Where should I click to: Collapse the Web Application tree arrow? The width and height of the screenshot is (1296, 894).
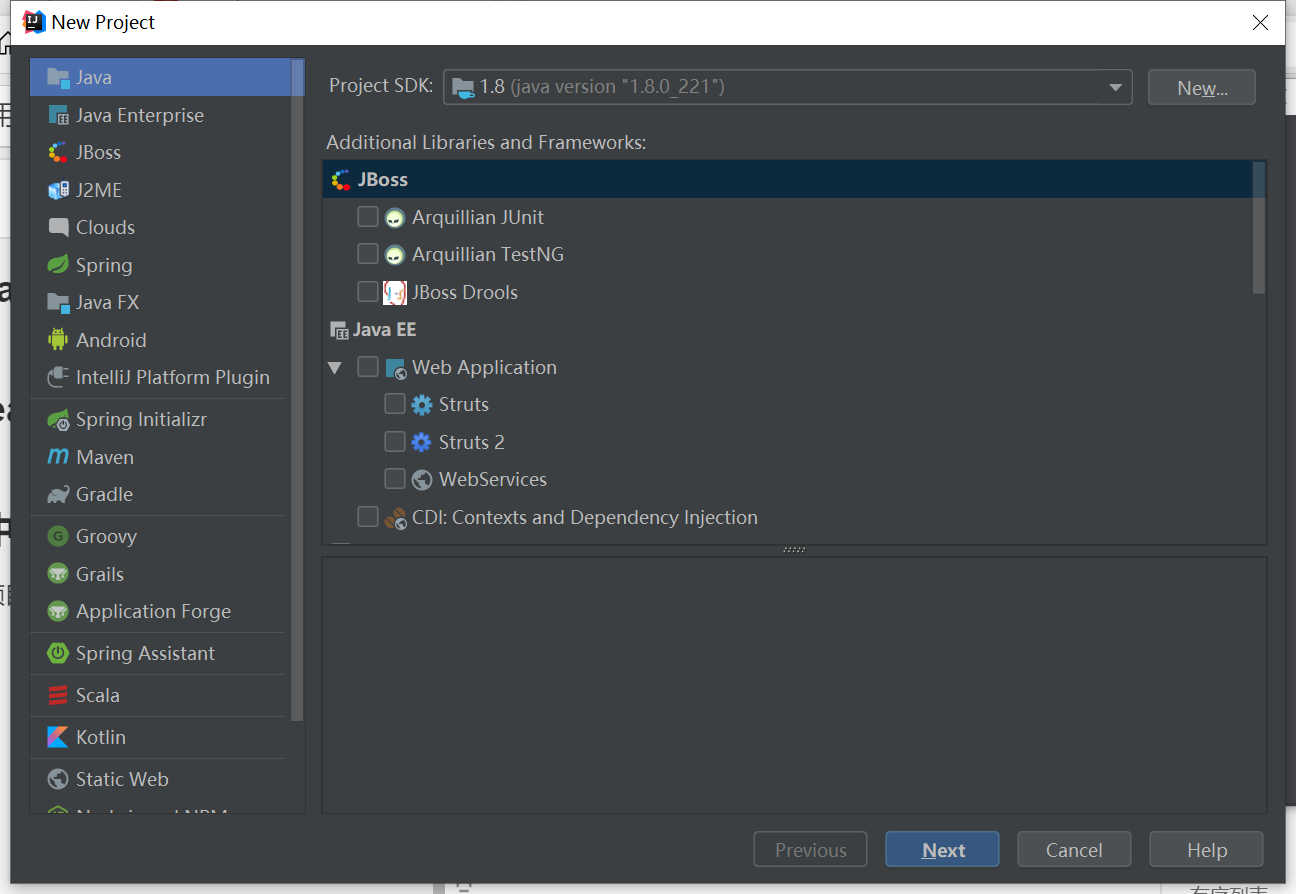(x=335, y=368)
